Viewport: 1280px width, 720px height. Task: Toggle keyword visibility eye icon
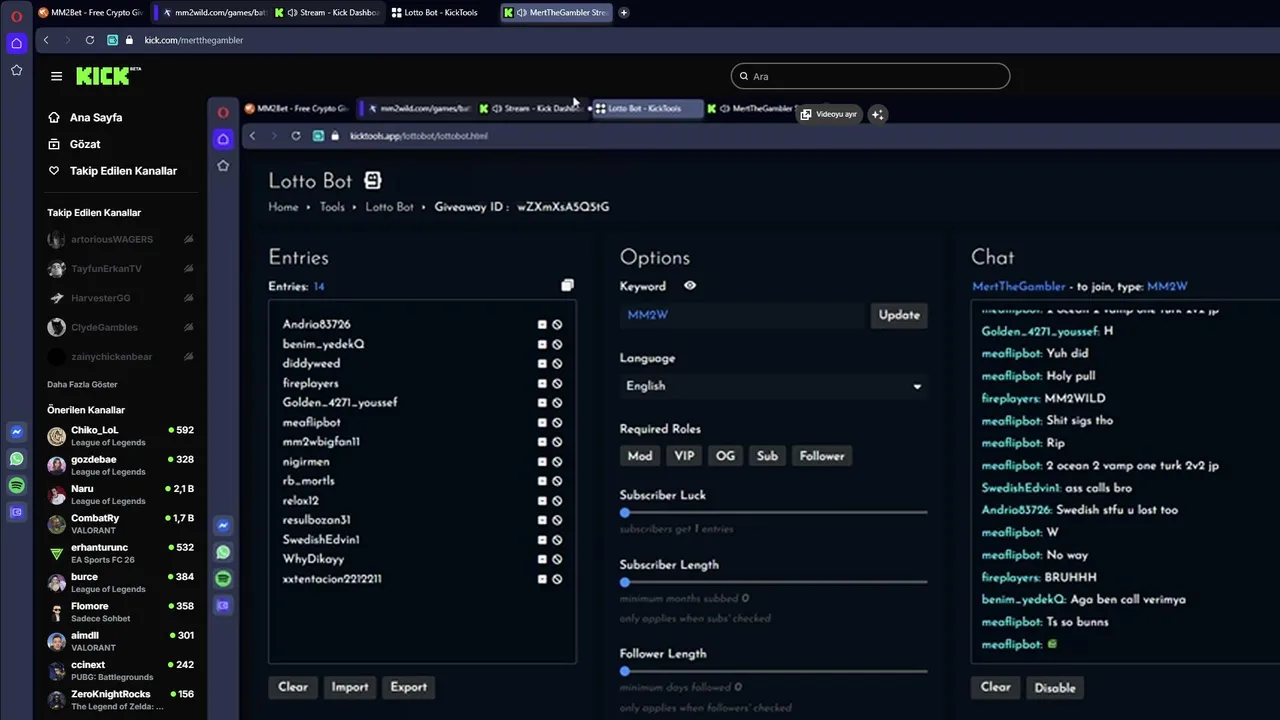689,286
